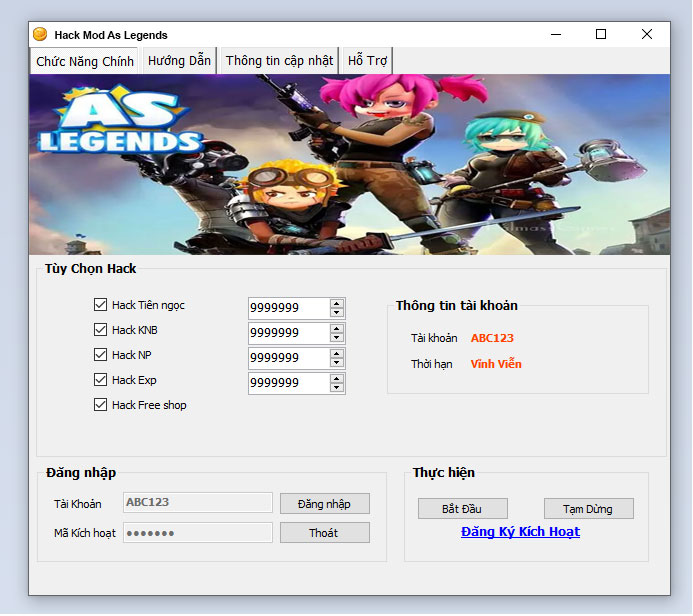The height and width of the screenshot is (616, 693).
Task: Click the app icon in title bar
Action: click(40, 35)
